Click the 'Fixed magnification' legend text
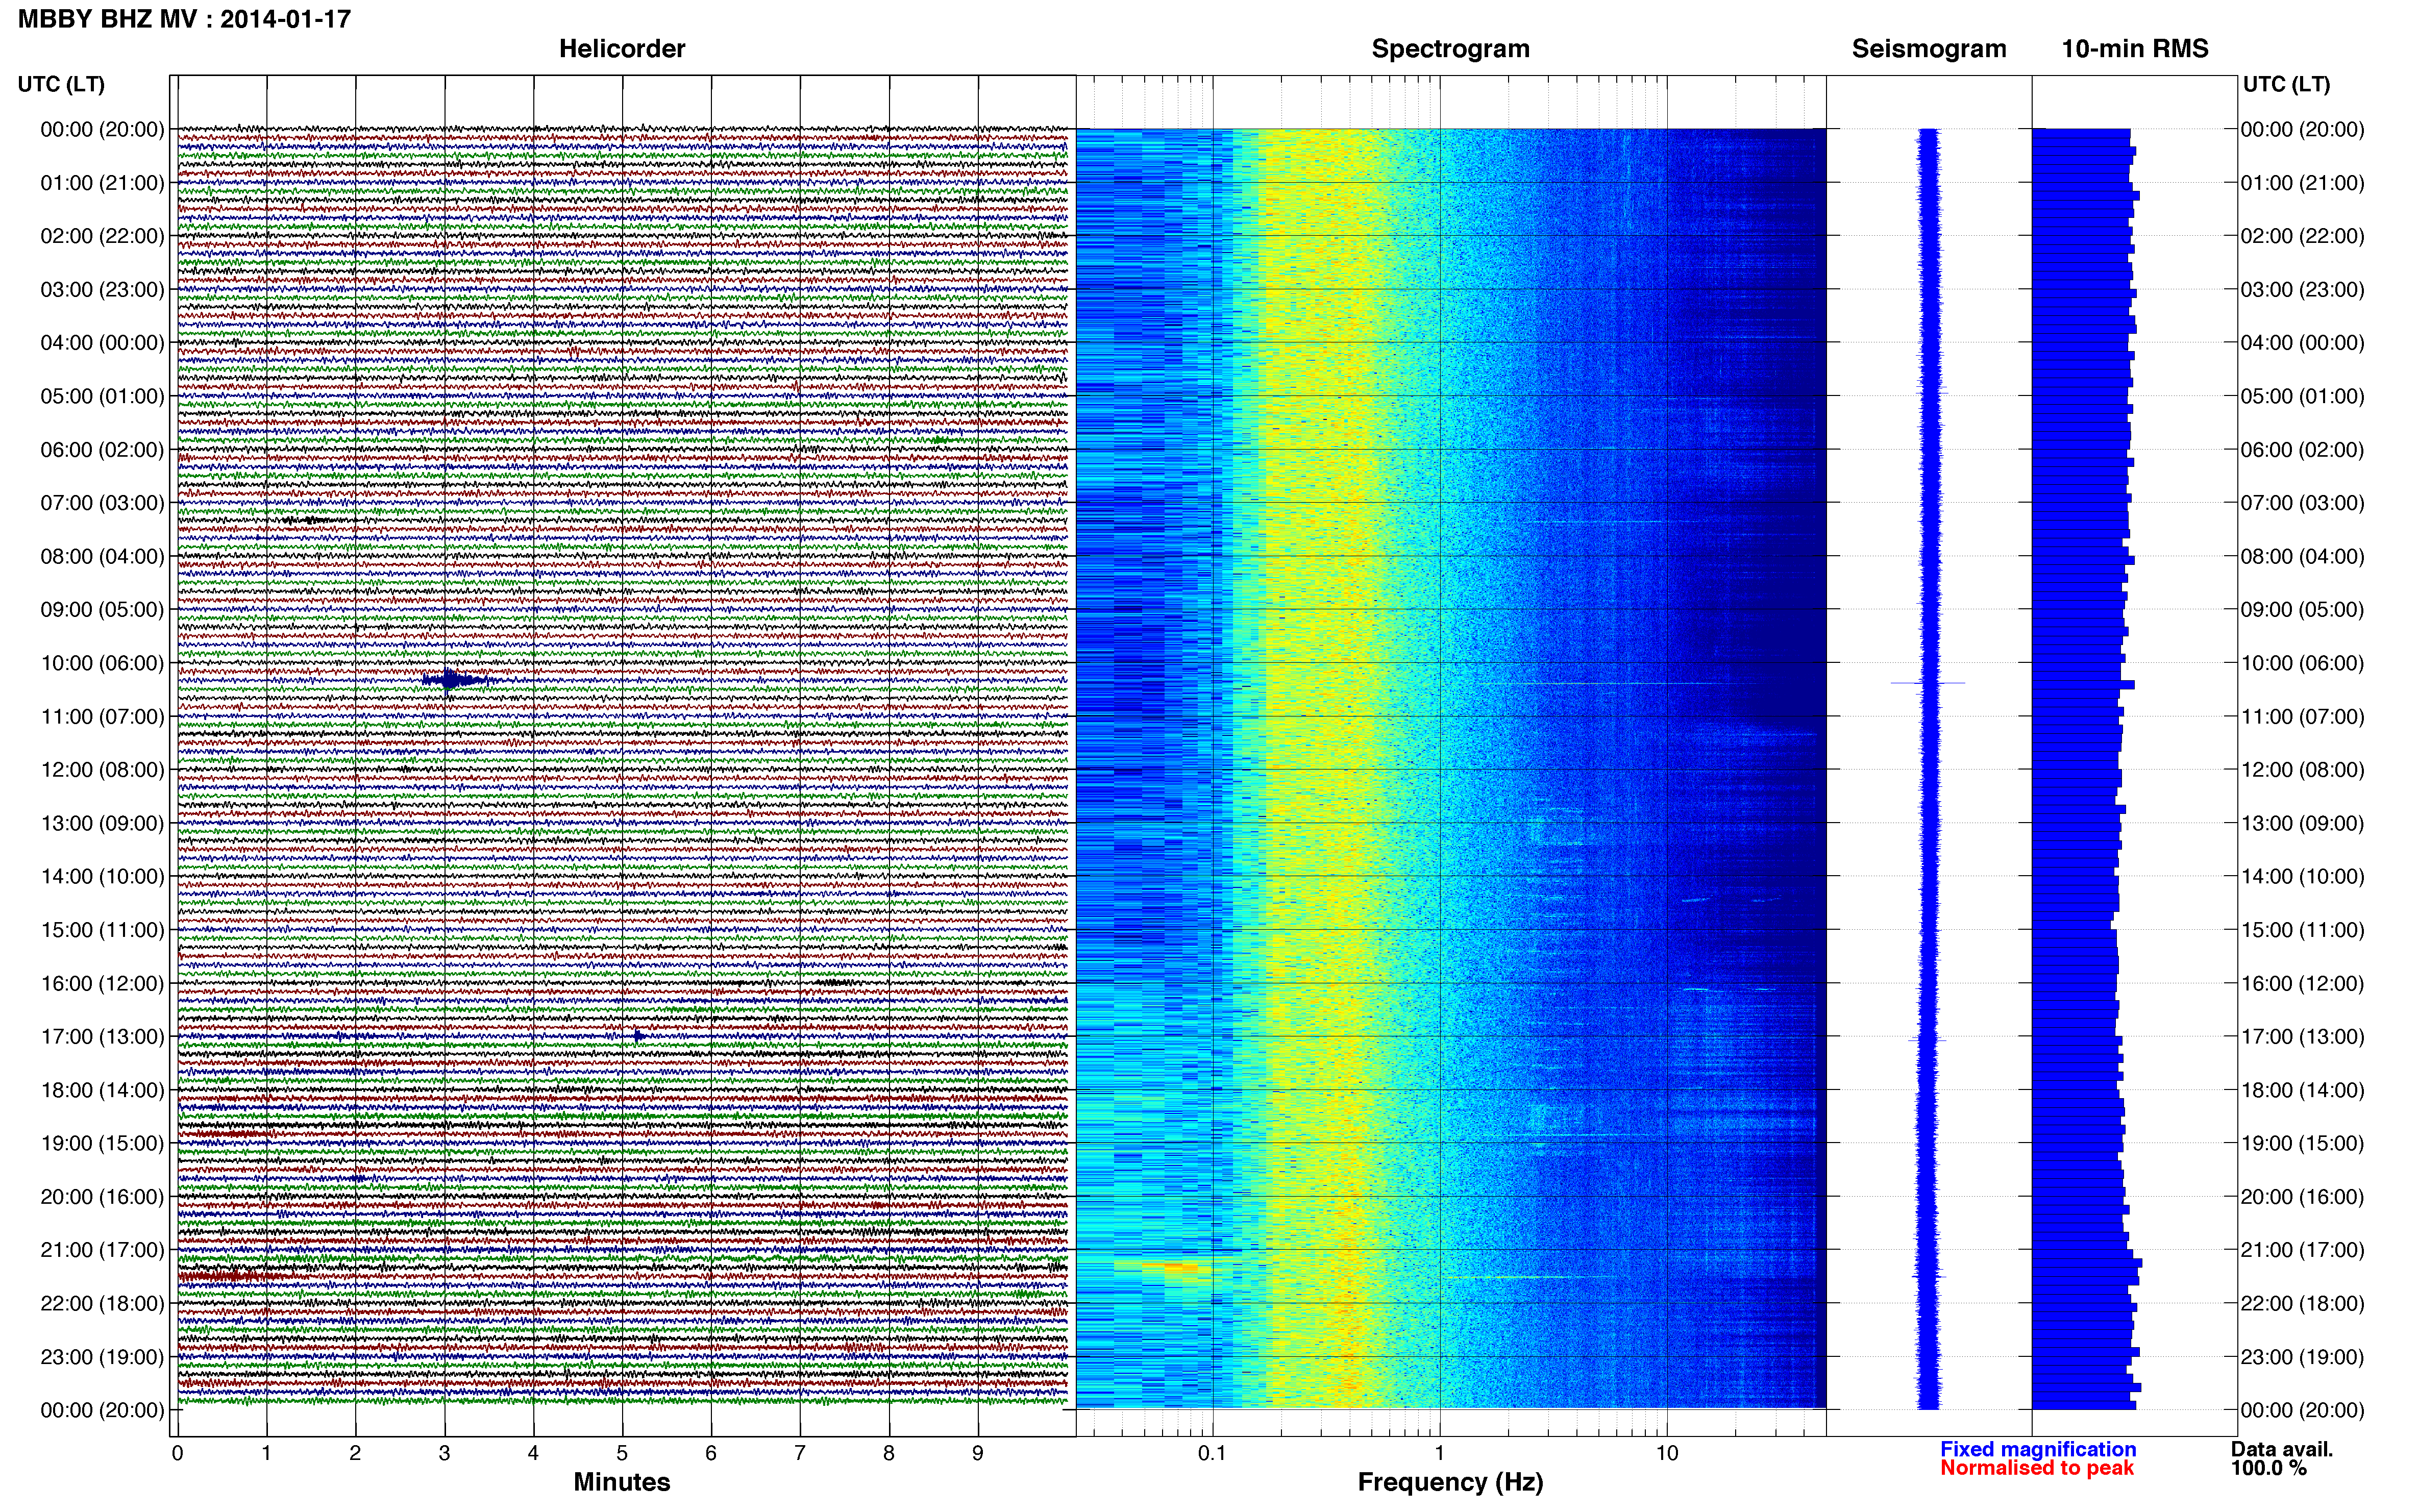The width and height of the screenshot is (2419, 1512). [2038, 1449]
